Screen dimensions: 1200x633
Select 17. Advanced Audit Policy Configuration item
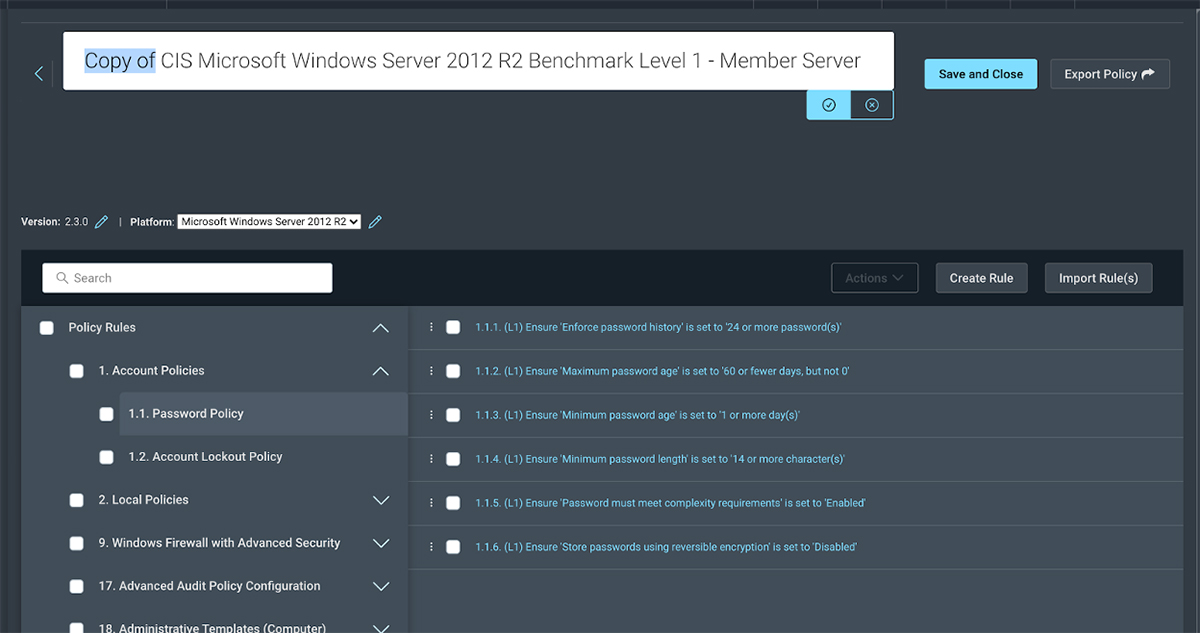pyautogui.click(x=209, y=586)
